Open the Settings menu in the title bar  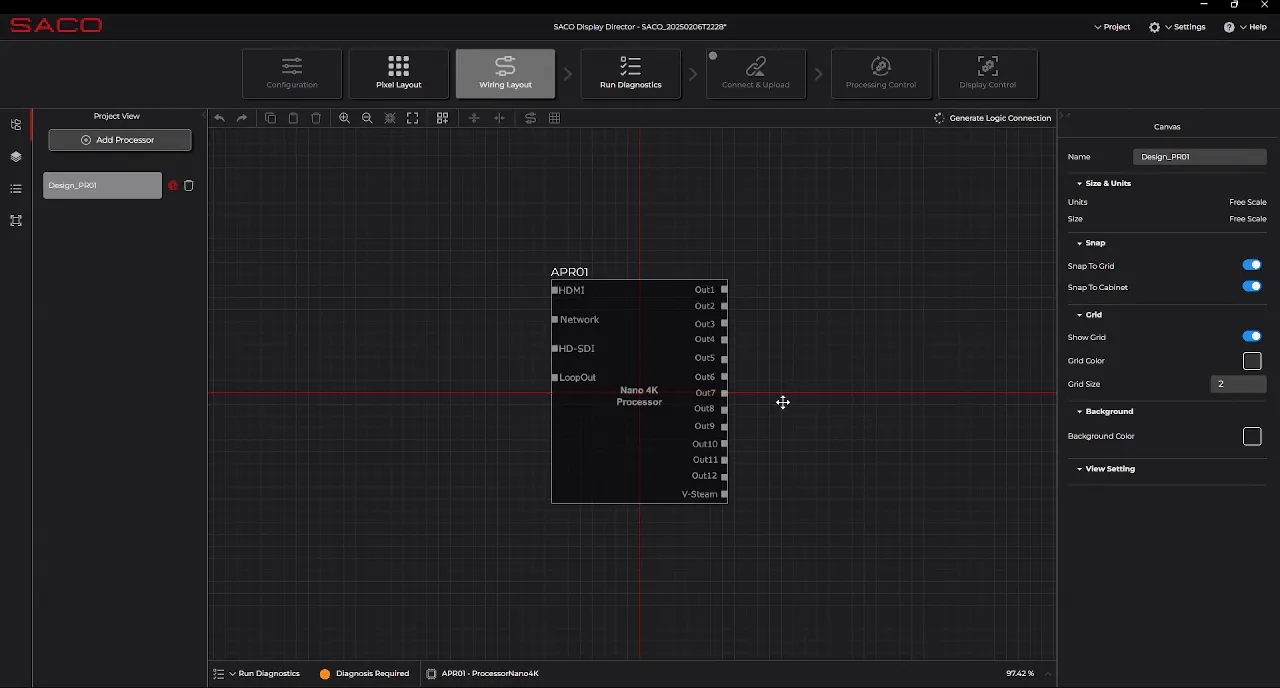[1178, 27]
